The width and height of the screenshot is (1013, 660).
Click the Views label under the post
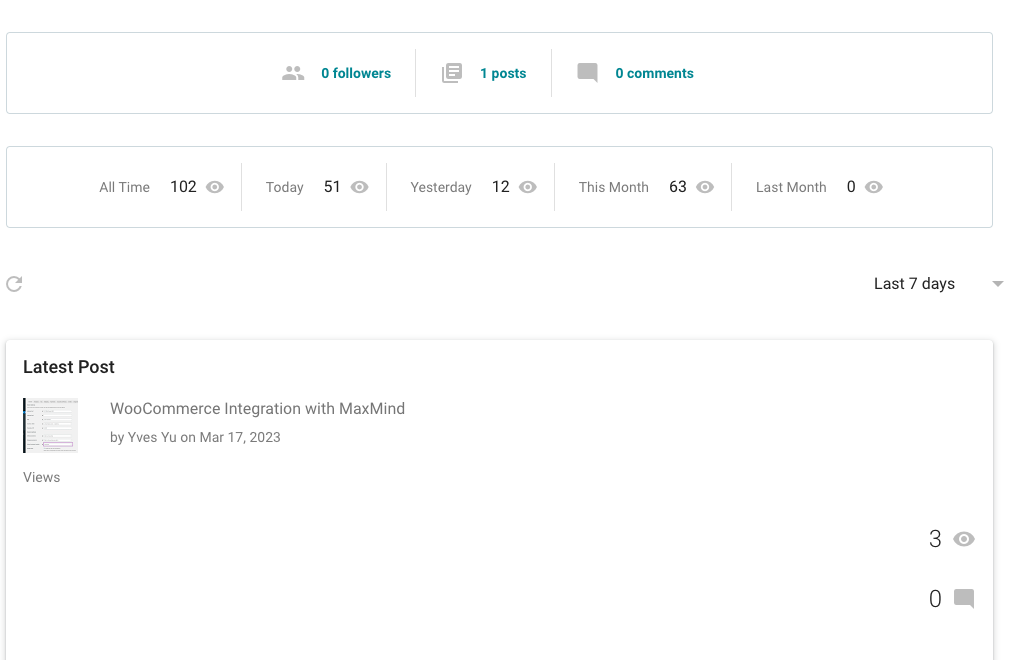(41, 477)
